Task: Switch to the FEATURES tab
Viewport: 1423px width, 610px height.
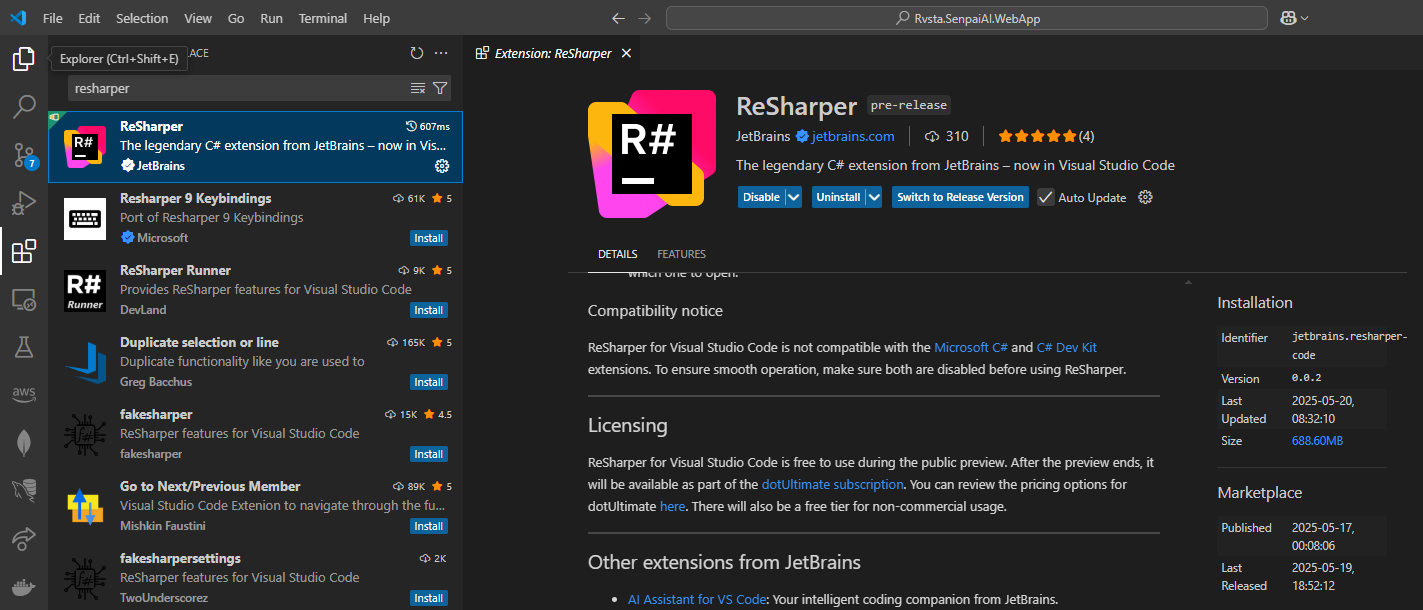Action: coord(681,253)
